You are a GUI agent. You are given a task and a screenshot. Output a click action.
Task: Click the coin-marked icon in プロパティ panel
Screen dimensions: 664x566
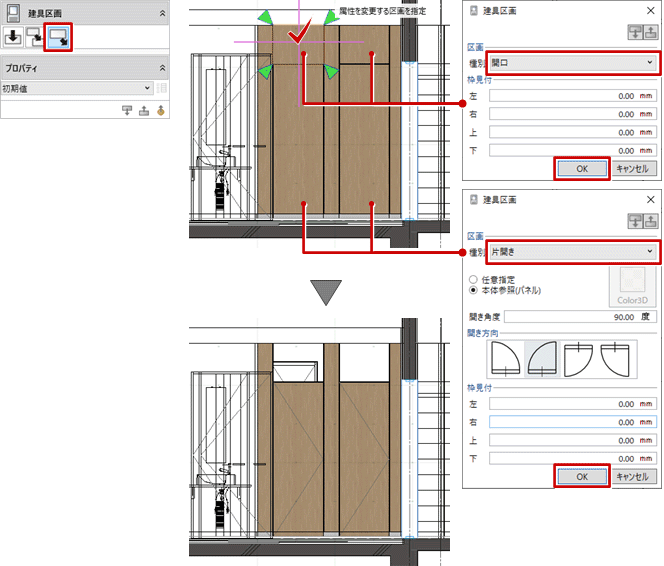pyautogui.click(x=160, y=110)
